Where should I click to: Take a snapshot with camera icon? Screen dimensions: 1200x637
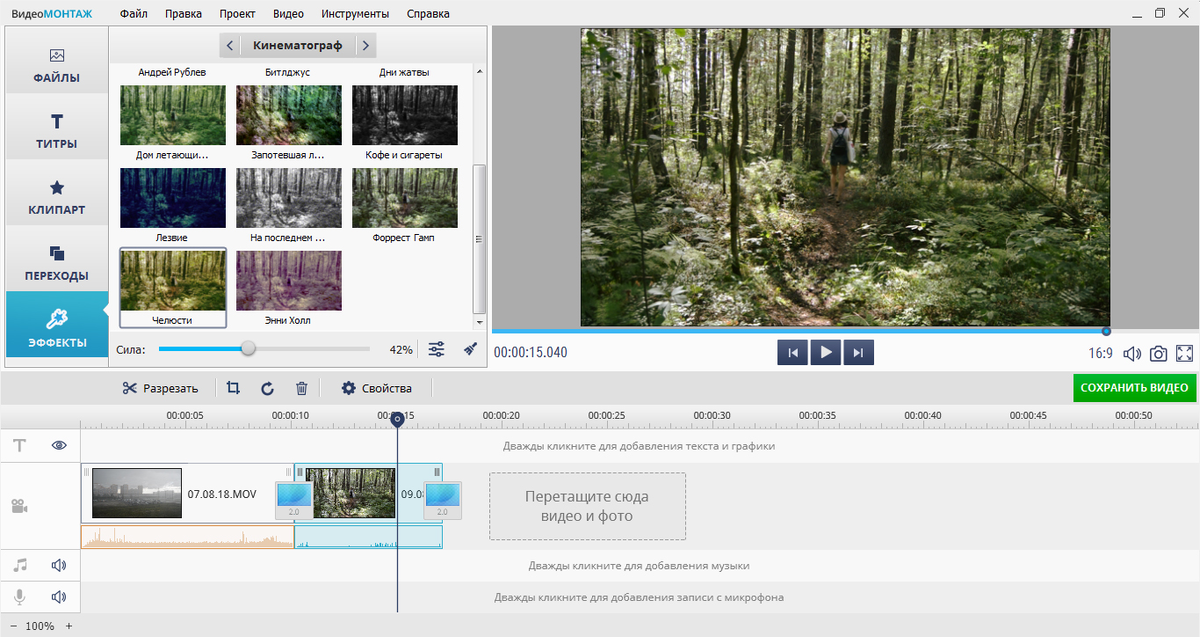(x=1159, y=353)
